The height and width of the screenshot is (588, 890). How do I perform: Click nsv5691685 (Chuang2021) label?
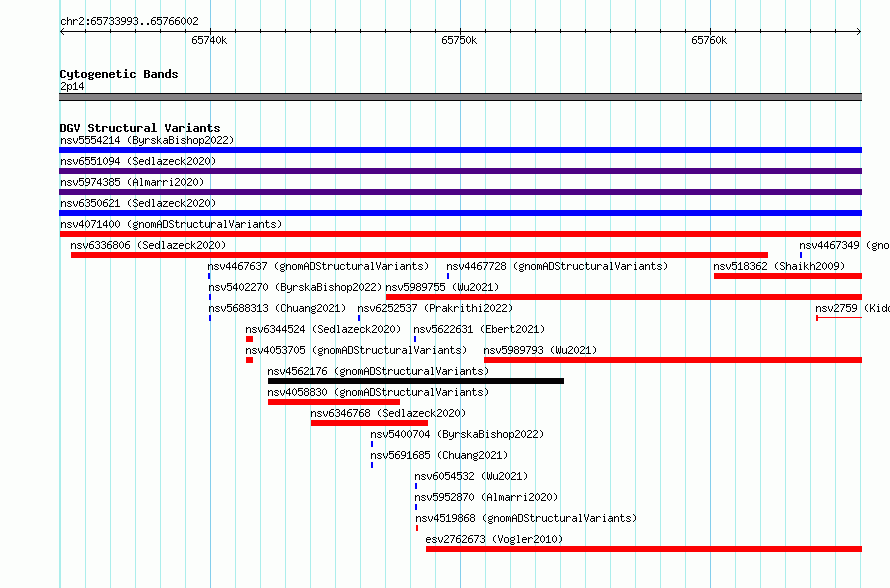(x=439, y=455)
